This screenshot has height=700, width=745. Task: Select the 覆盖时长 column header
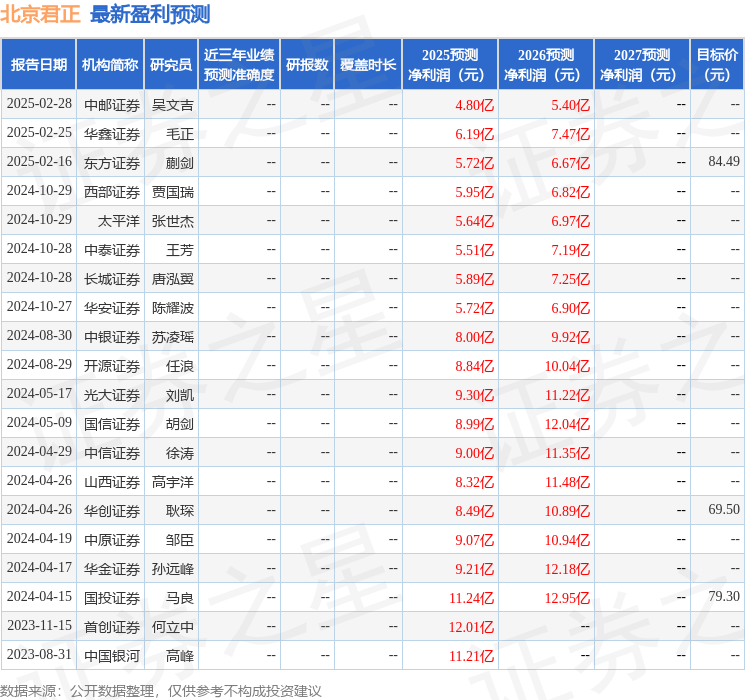pyautogui.click(x=368, y=65)
